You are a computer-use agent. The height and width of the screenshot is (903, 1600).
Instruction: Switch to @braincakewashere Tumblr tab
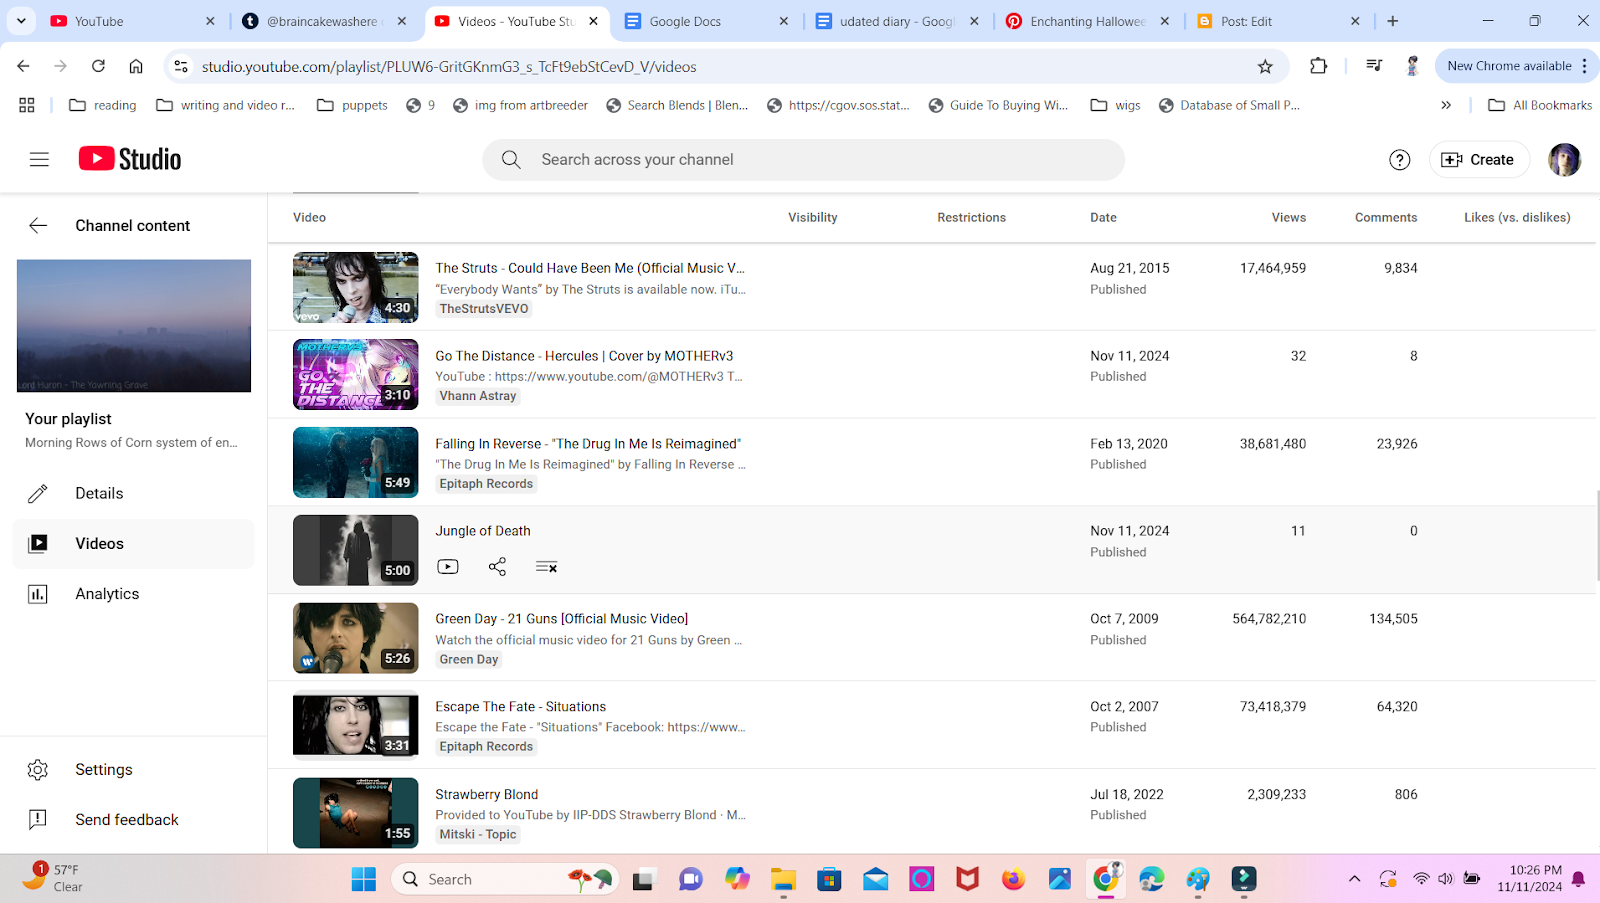[326, 21]
